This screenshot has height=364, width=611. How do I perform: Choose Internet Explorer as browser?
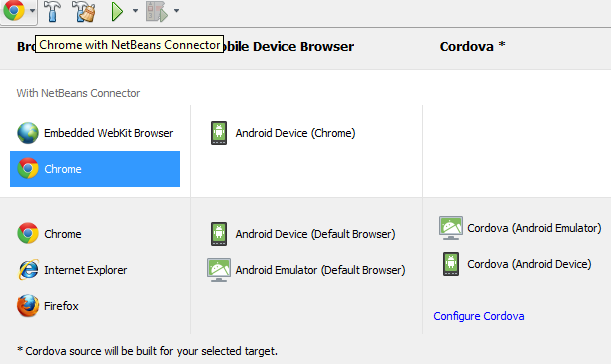72,270
